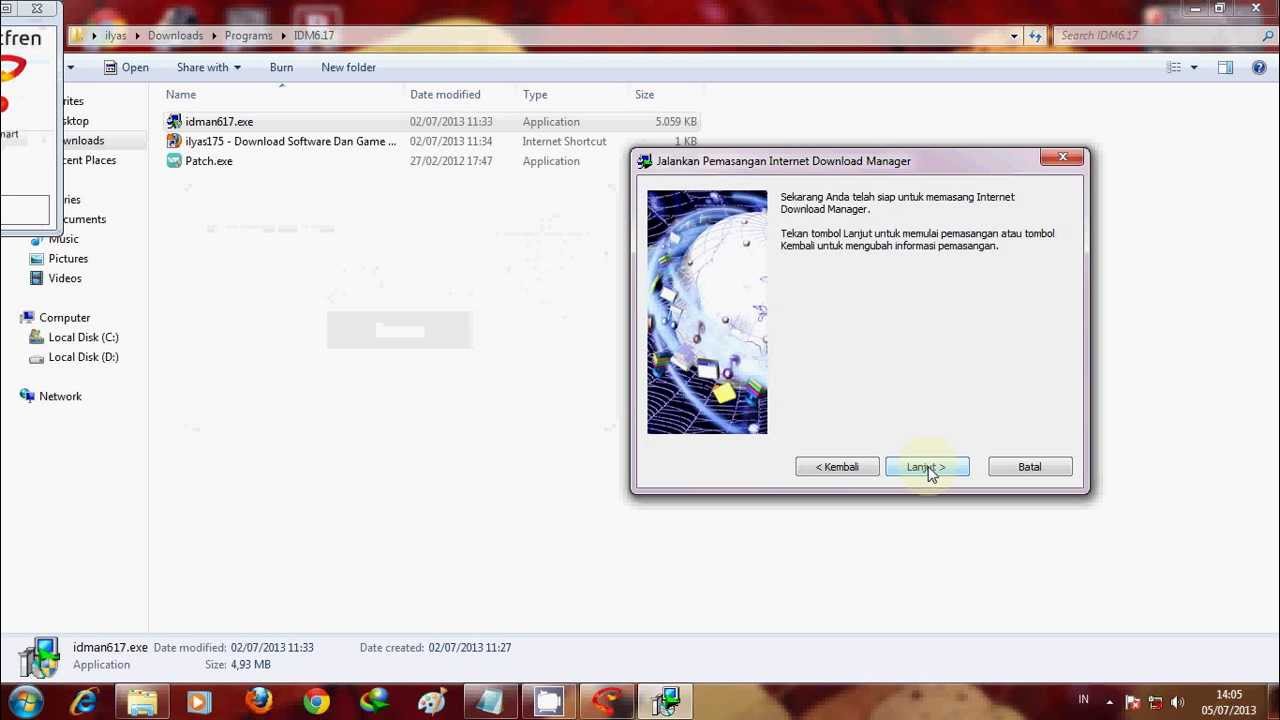Image resolution: width=1280 pixels, height=720 pixels.
Task: Open the address bar history dropdown
Action: [x=1014, y=36]
